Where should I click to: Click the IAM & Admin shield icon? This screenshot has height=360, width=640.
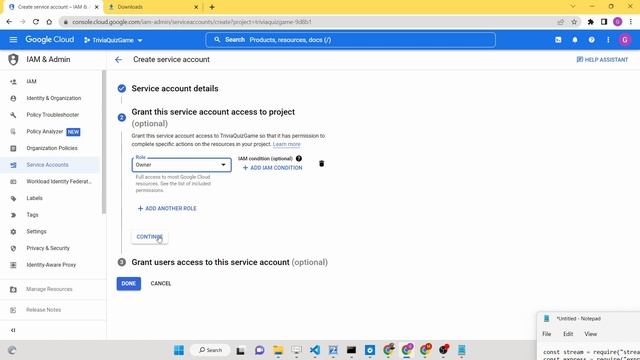point(13,60)
